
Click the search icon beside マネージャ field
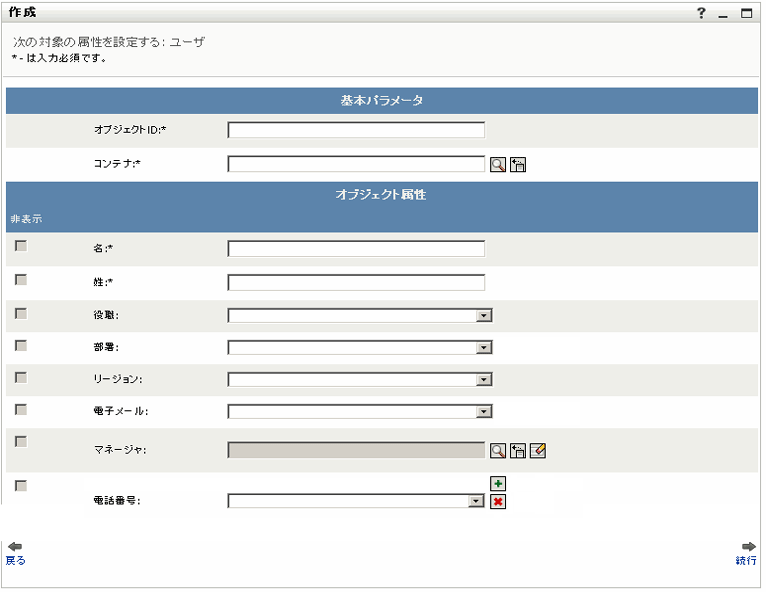click(498, 451)
